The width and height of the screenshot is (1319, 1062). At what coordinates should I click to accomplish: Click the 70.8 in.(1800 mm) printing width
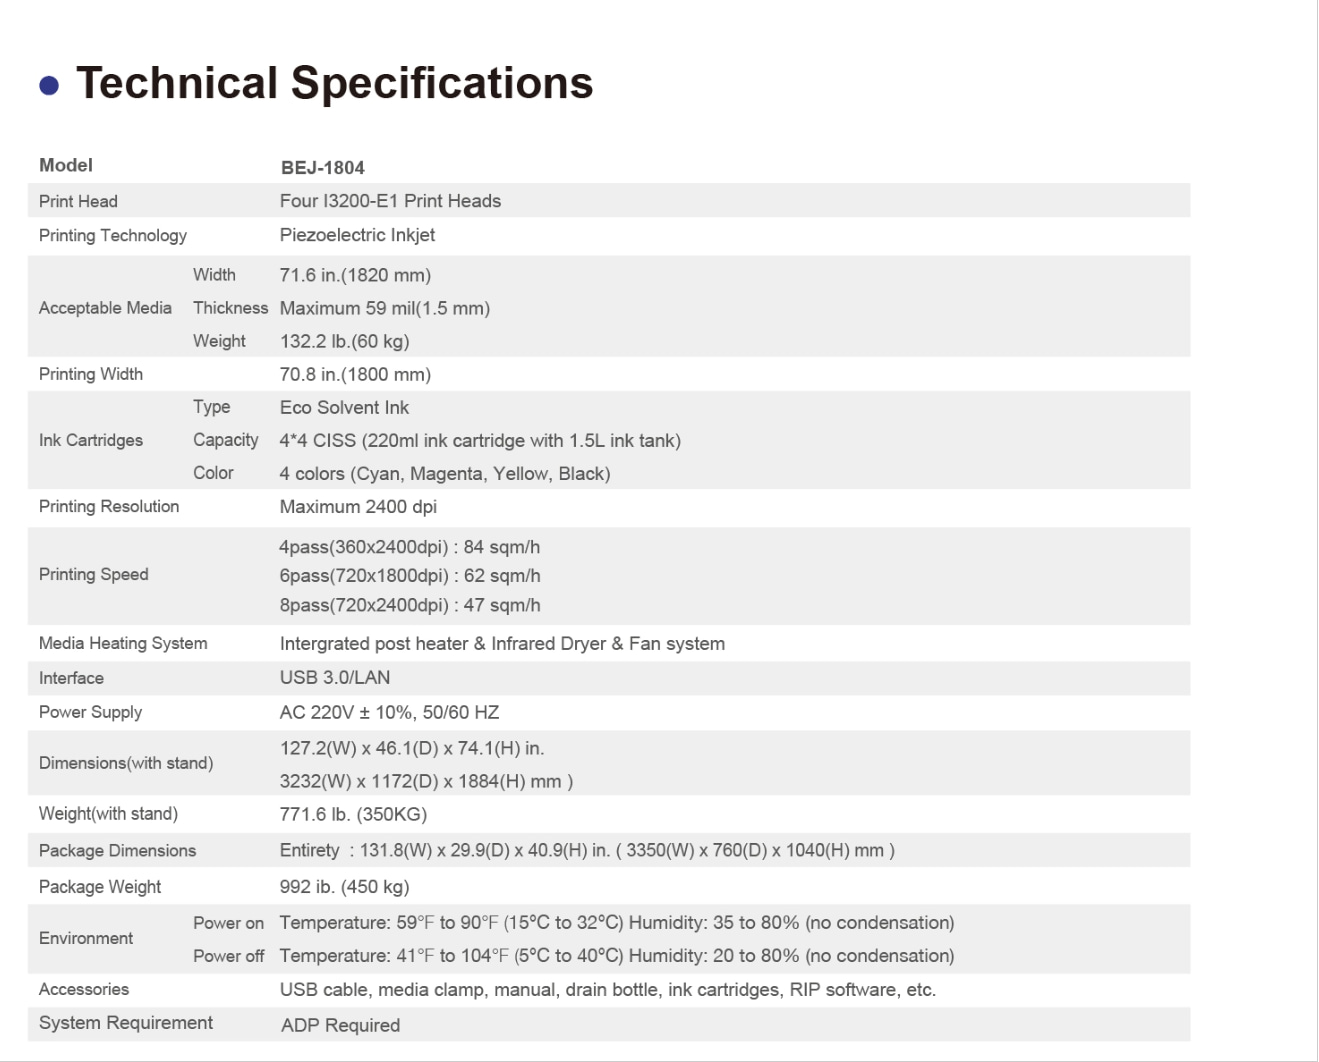(355, 374)
